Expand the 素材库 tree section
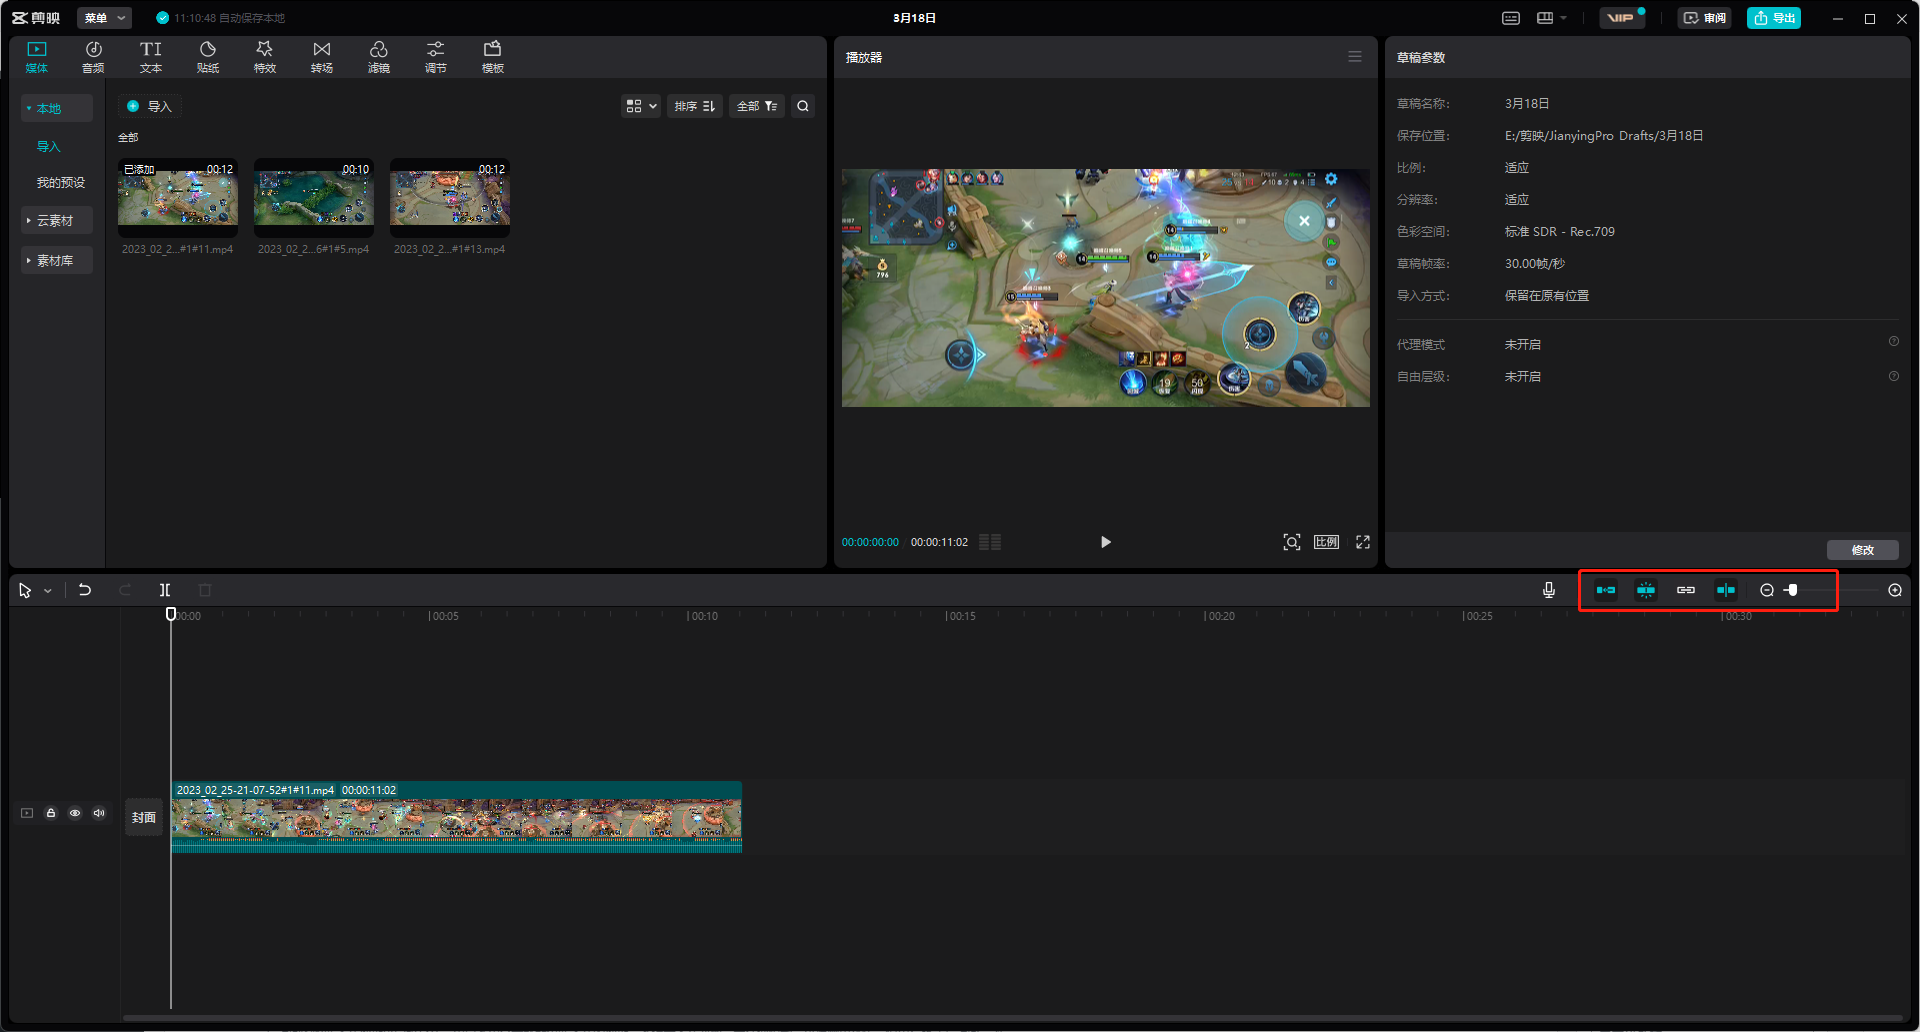1920x1032 pixels. pos(57,260)
